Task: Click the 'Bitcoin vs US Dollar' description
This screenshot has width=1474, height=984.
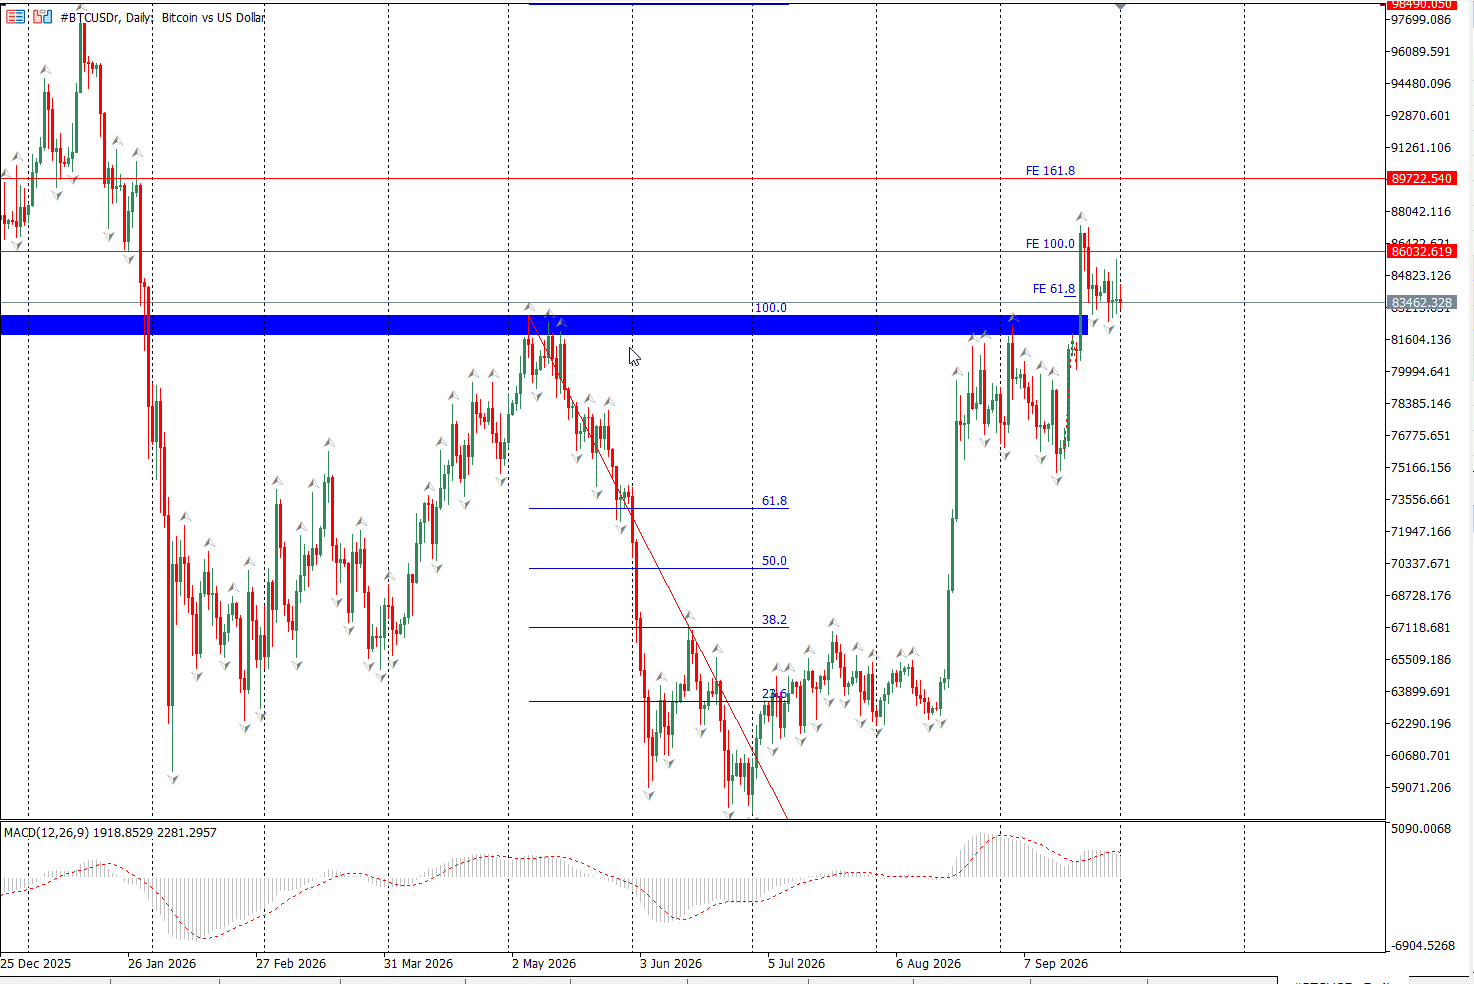Action: pyautogui.click(x=213, y=18)
